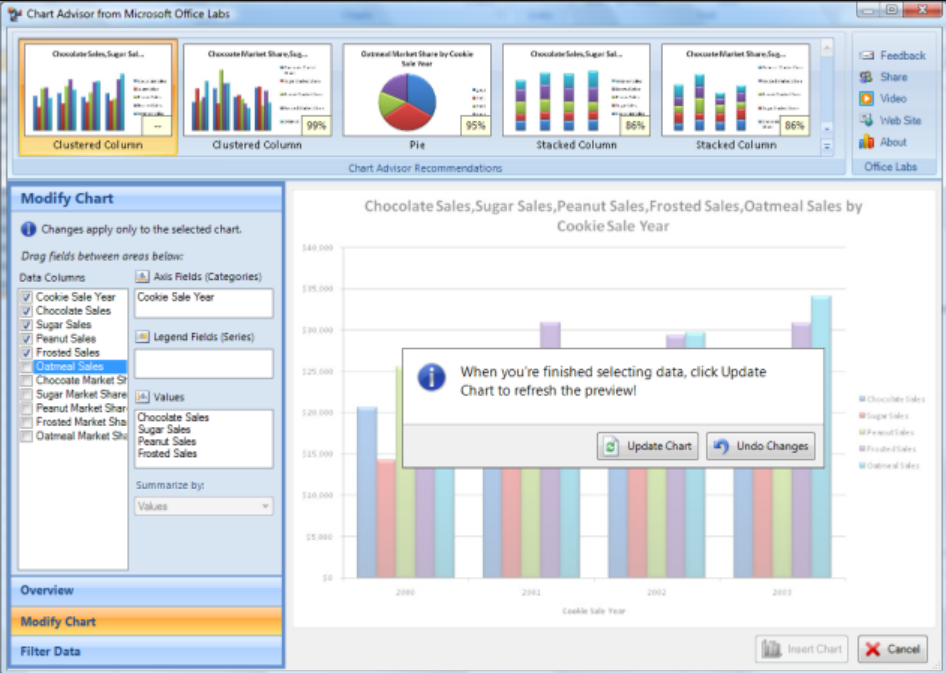Select 'Peanut Sales' in the Values box
This screenshot has width=946, height=673.
(x=167, y=441)
